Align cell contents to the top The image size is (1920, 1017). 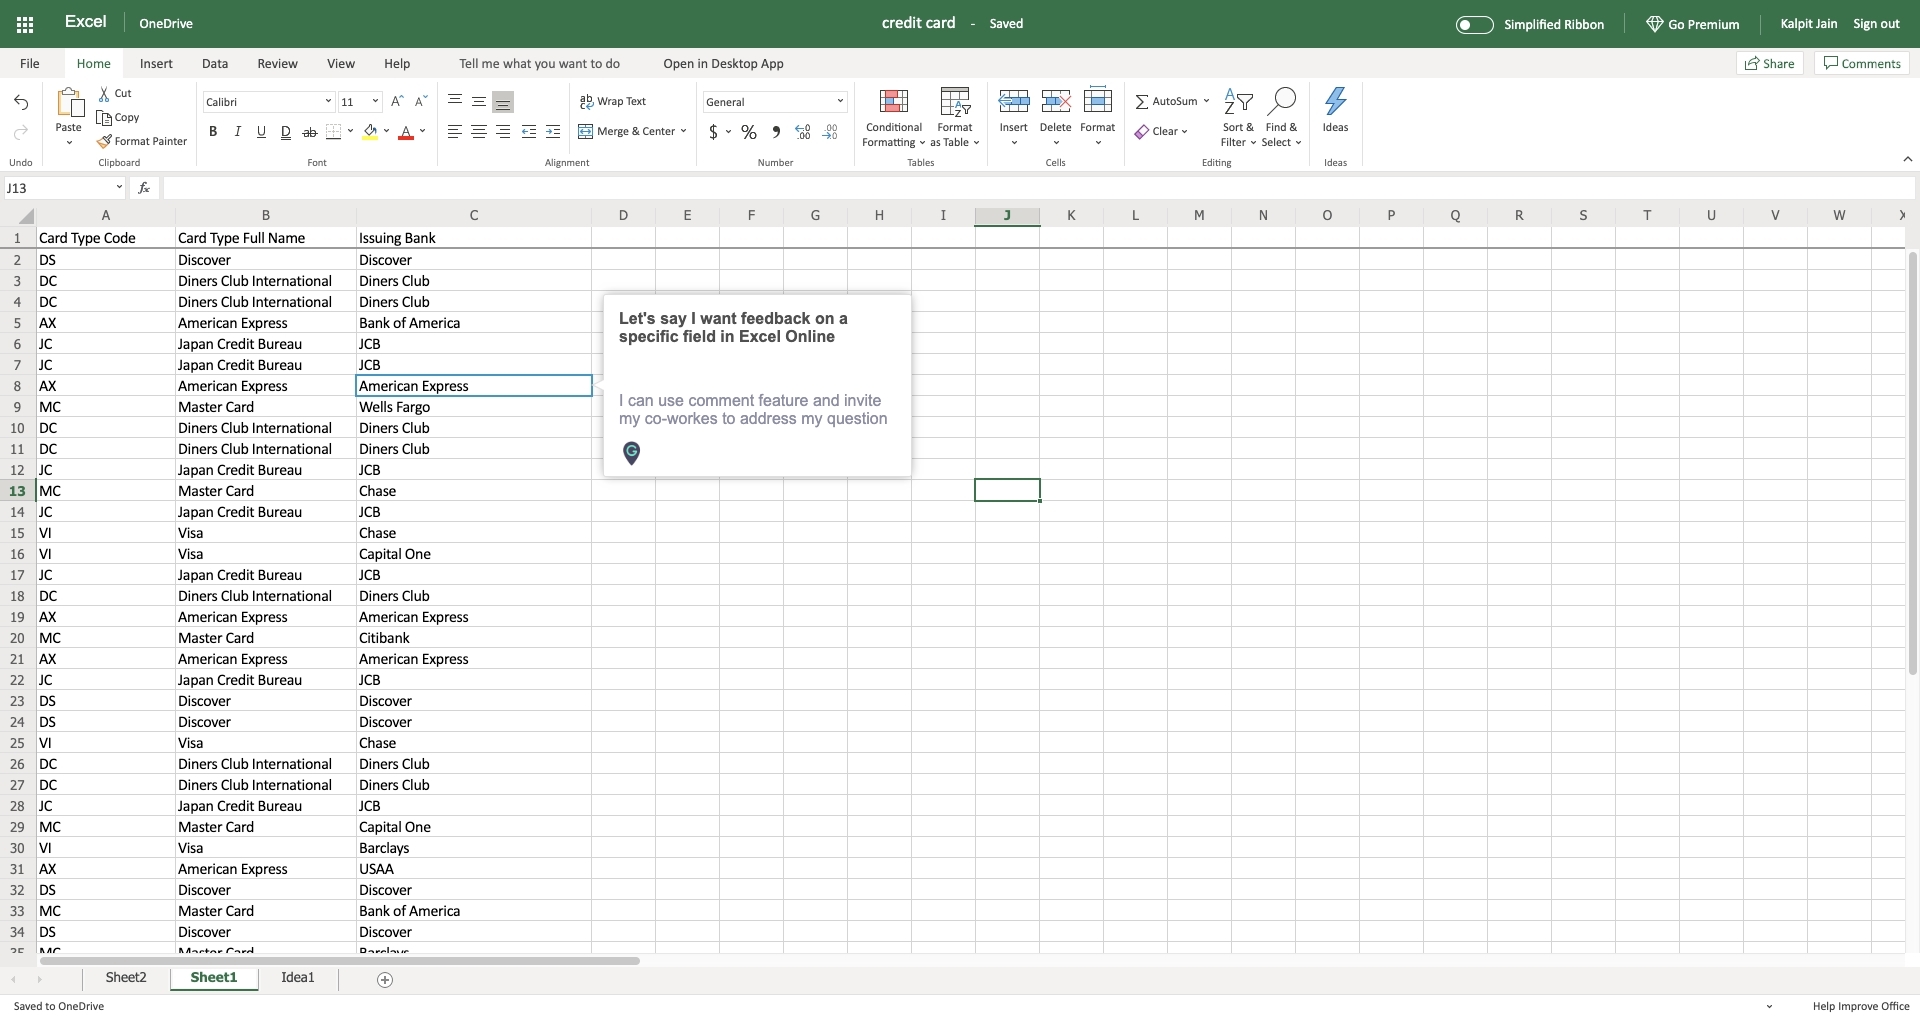tap(455, 101)
